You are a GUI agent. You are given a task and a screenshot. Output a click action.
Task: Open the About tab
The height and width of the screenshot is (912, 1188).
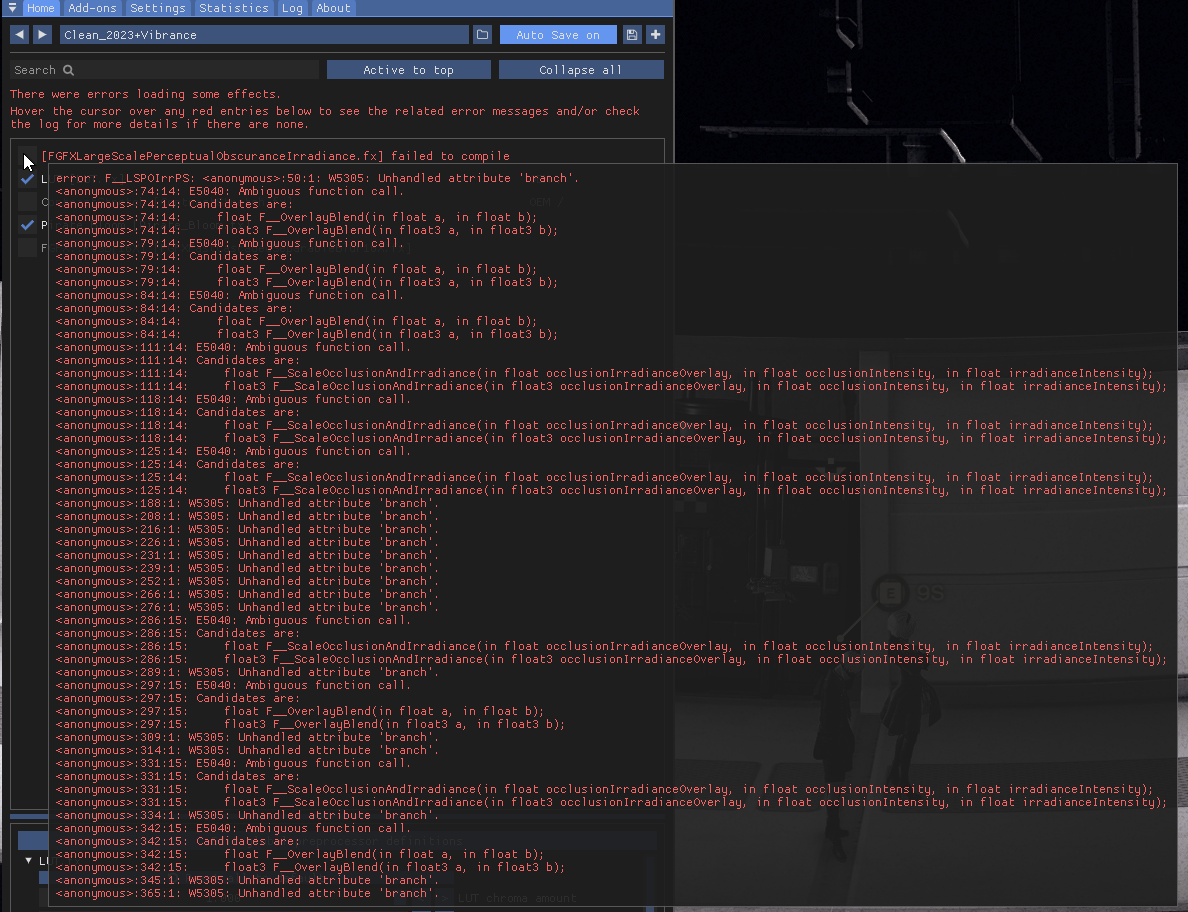click(333, 8)
